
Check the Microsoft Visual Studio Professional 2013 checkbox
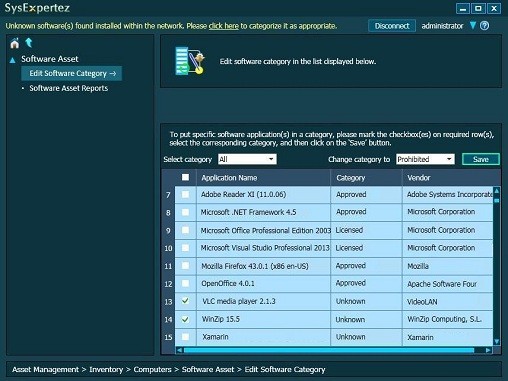(186, 248)
